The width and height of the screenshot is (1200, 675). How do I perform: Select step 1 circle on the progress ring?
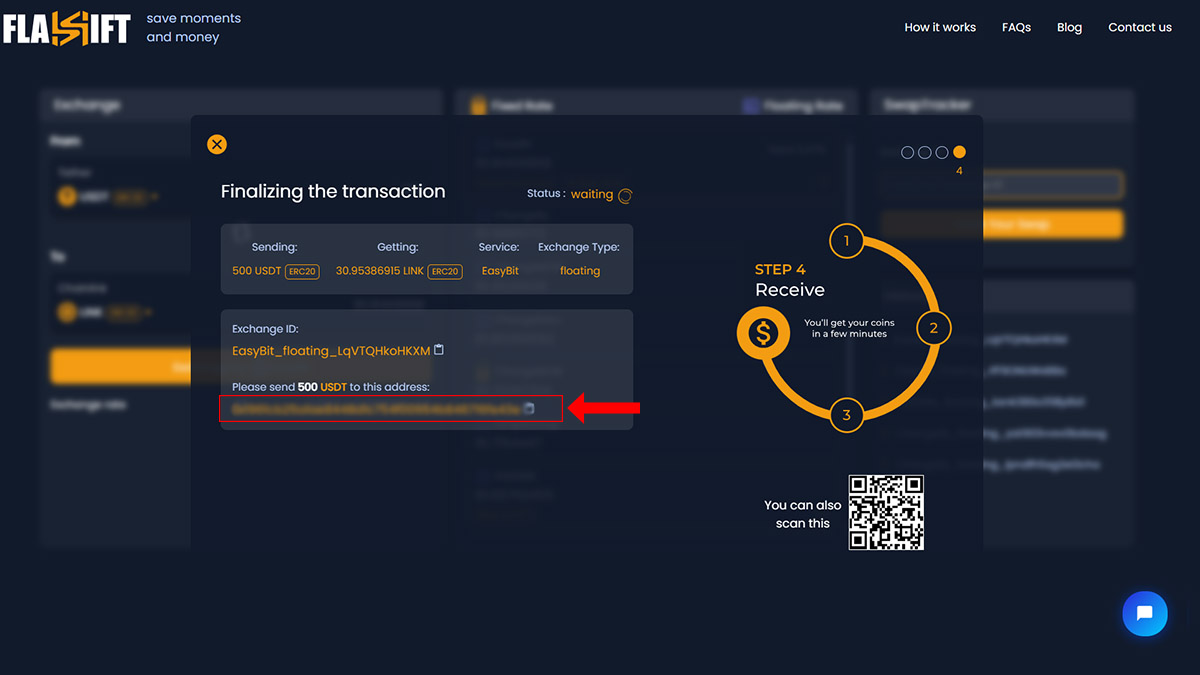click(846, 240)
